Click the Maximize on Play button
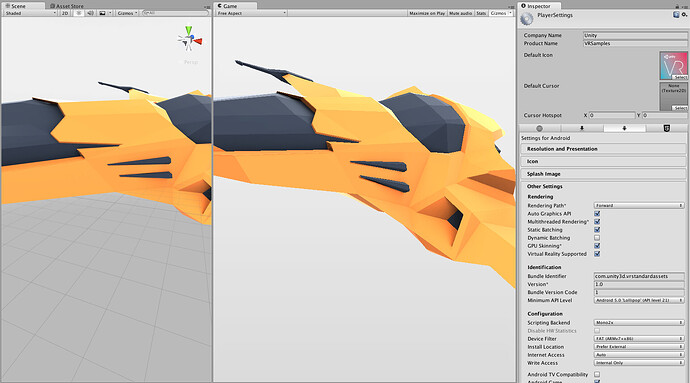Image resolution: width=690 pixels, height=383 pixels. coord(427,13)
